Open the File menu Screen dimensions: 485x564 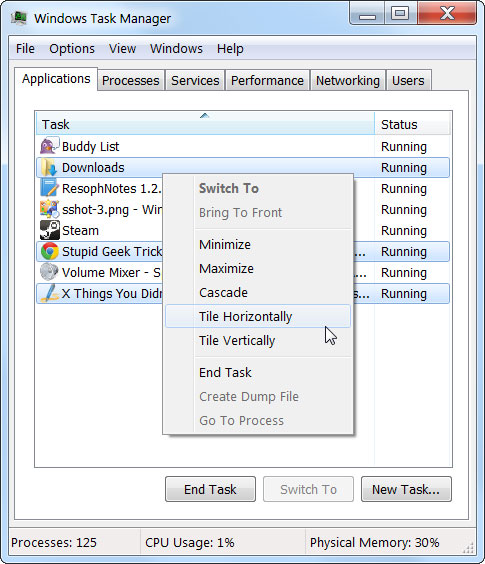click(x=25, y=49)
